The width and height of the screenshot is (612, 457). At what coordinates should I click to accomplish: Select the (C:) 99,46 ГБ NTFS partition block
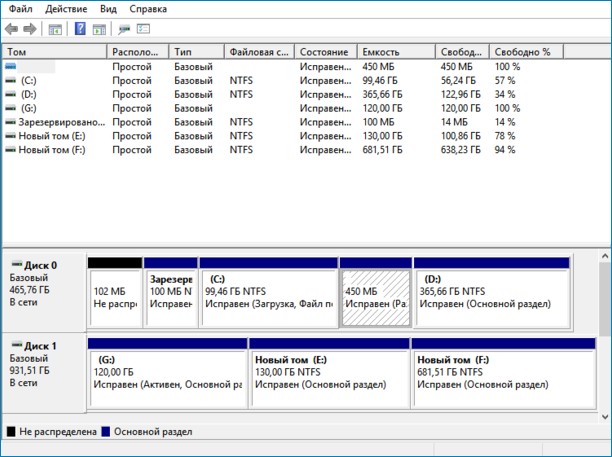point(268,296)
